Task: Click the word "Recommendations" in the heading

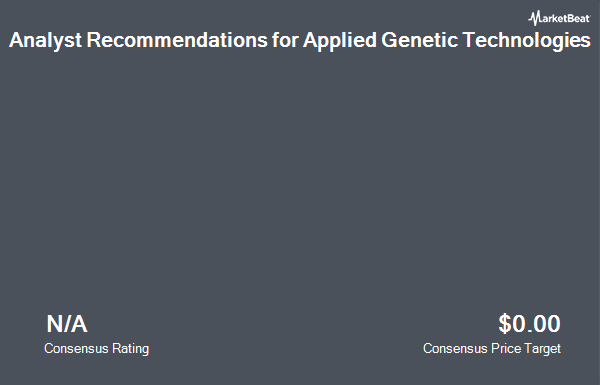Action: coord(177,40)
